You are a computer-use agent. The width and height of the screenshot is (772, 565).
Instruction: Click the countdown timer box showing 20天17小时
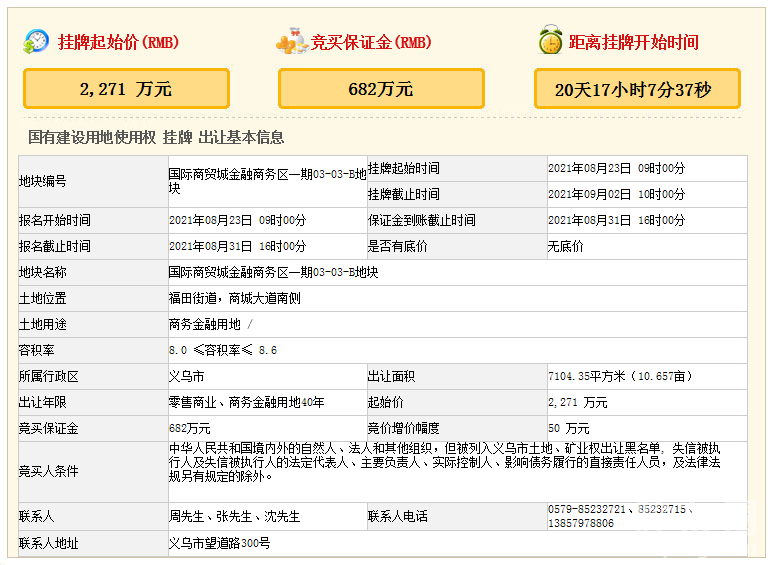tap(637, 89)
